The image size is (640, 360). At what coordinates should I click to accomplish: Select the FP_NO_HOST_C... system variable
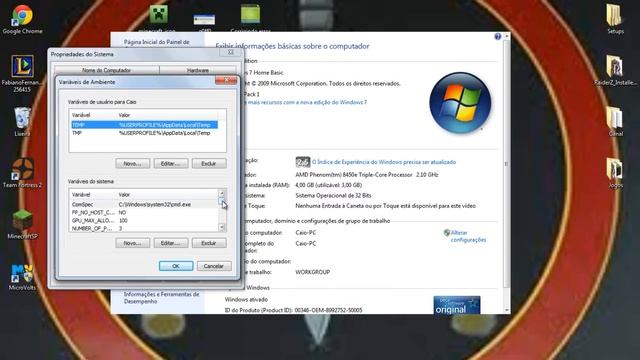click(144, 213)
